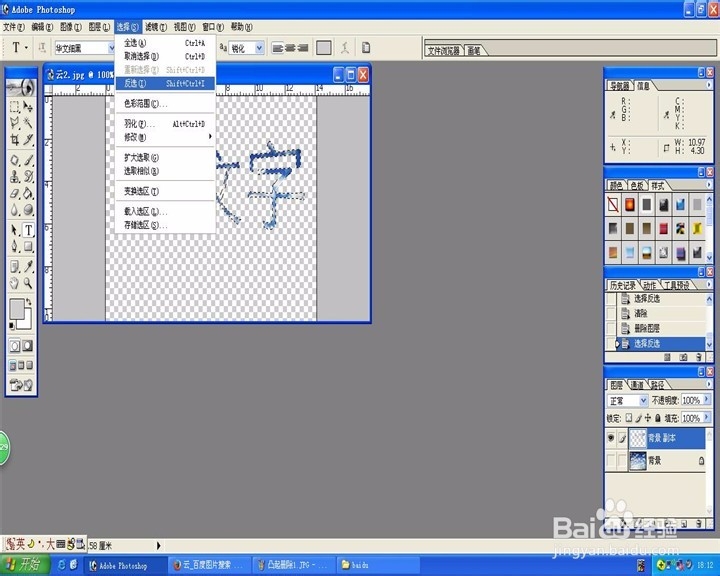Select the History Brush tool

(x=28, y=176)
